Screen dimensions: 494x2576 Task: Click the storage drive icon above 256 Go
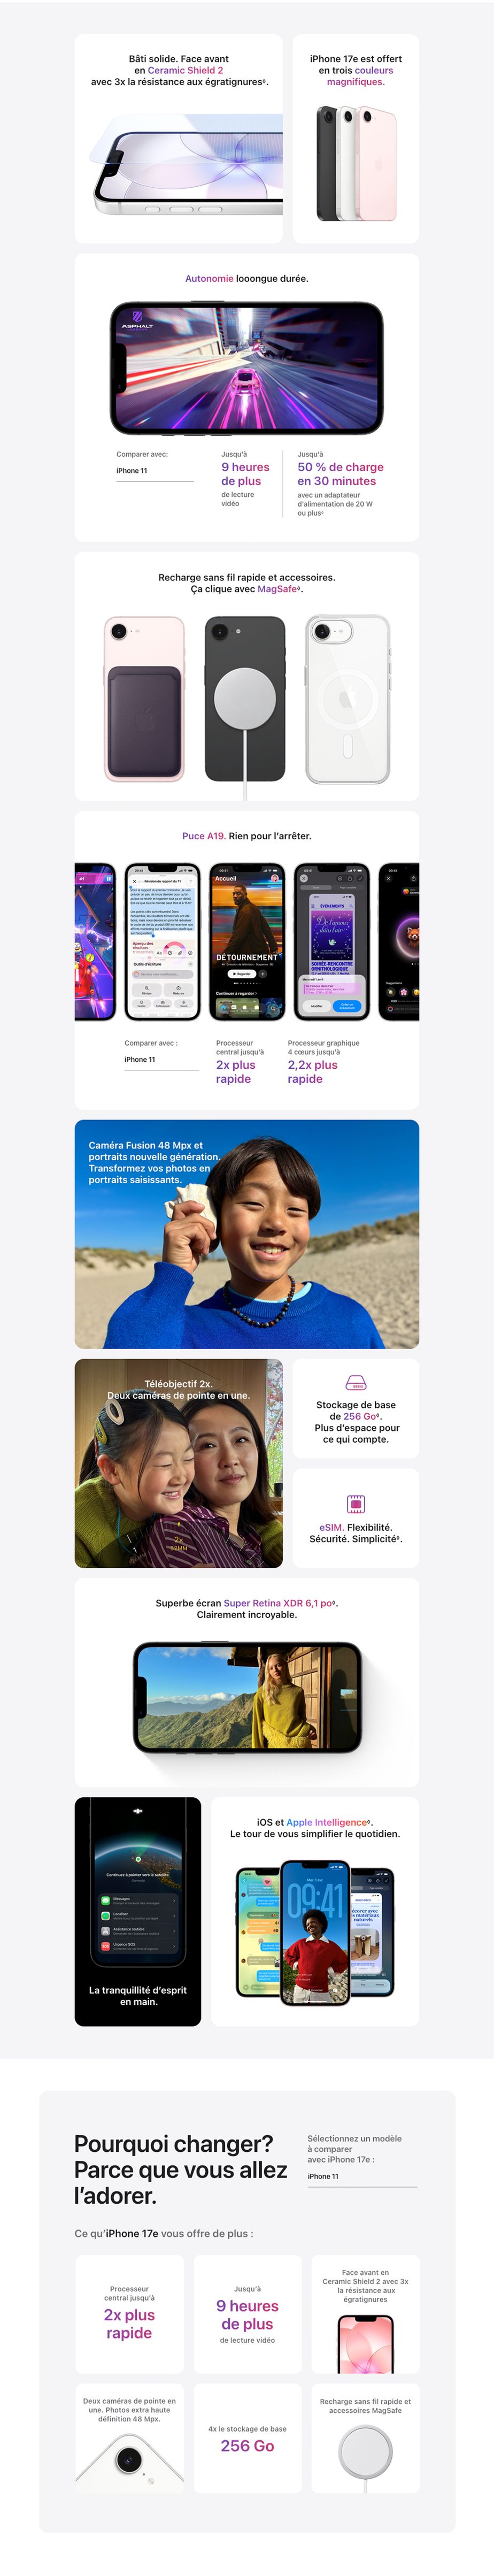point(355,1382)
